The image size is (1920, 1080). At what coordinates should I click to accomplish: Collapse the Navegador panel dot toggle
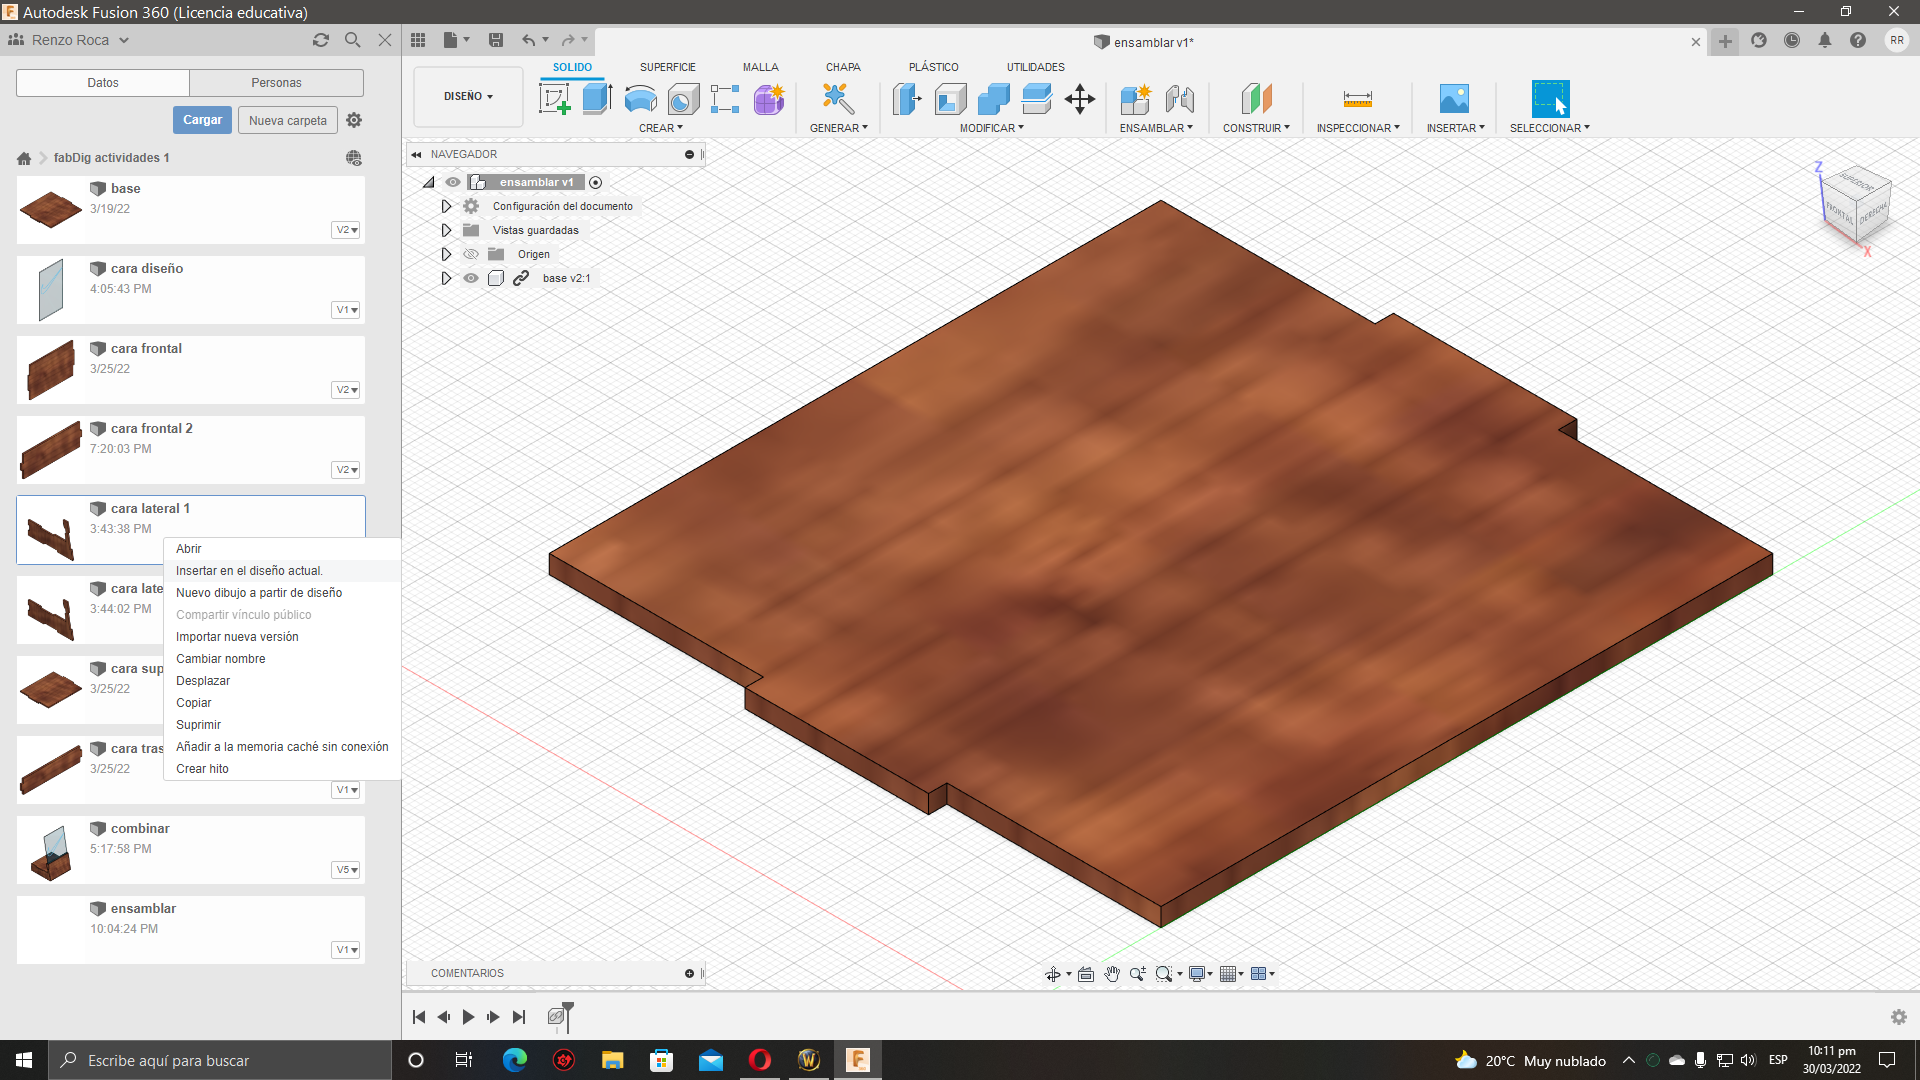(689, 154)
